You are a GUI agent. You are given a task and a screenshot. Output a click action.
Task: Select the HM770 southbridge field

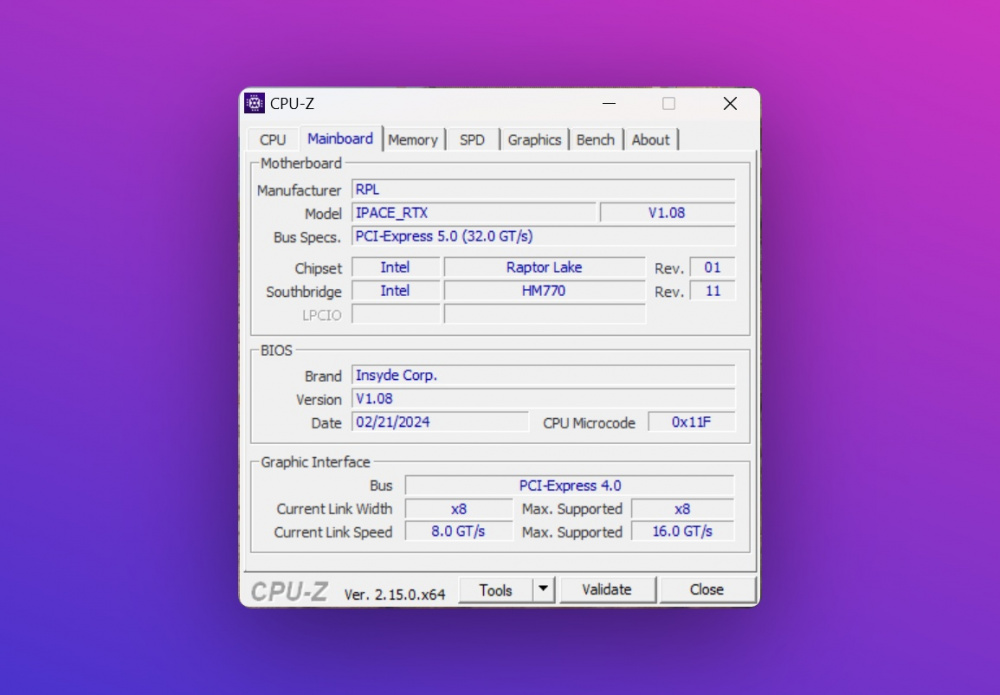pyautogui.click(x=544, y=291)
